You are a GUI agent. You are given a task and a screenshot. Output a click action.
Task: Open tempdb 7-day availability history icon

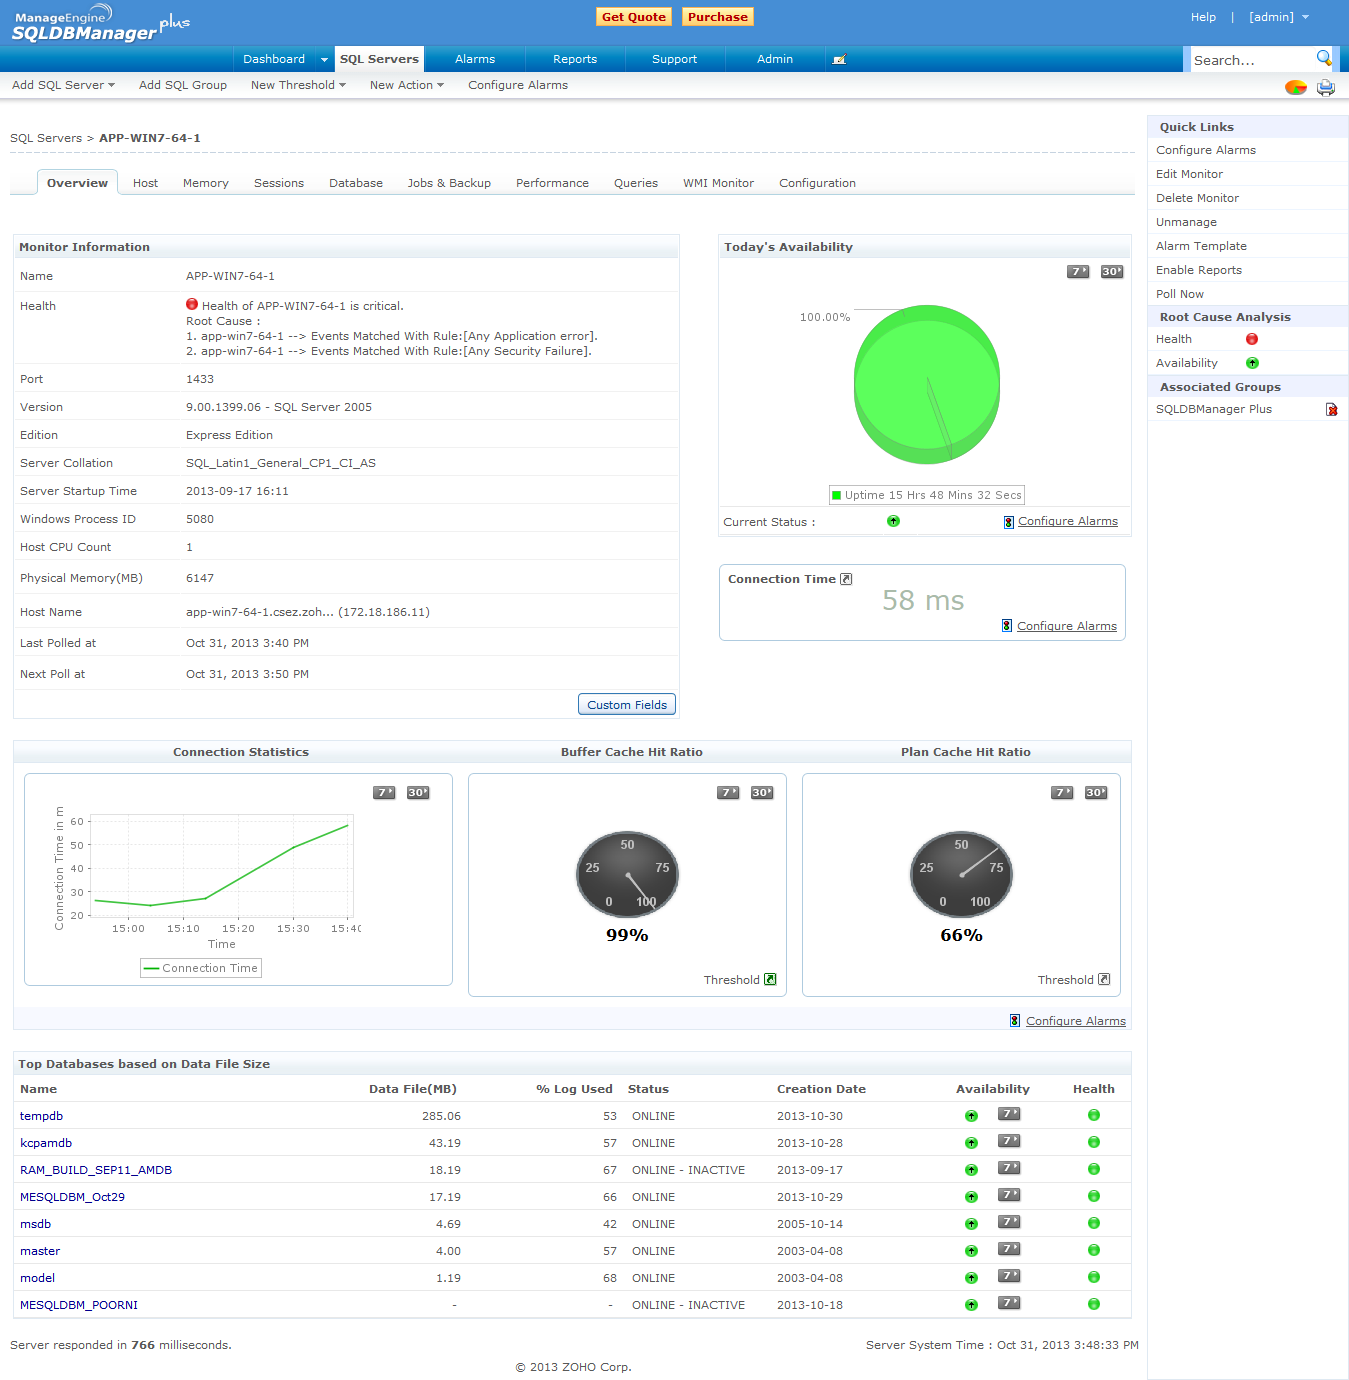click(x=1009, y=1114)
